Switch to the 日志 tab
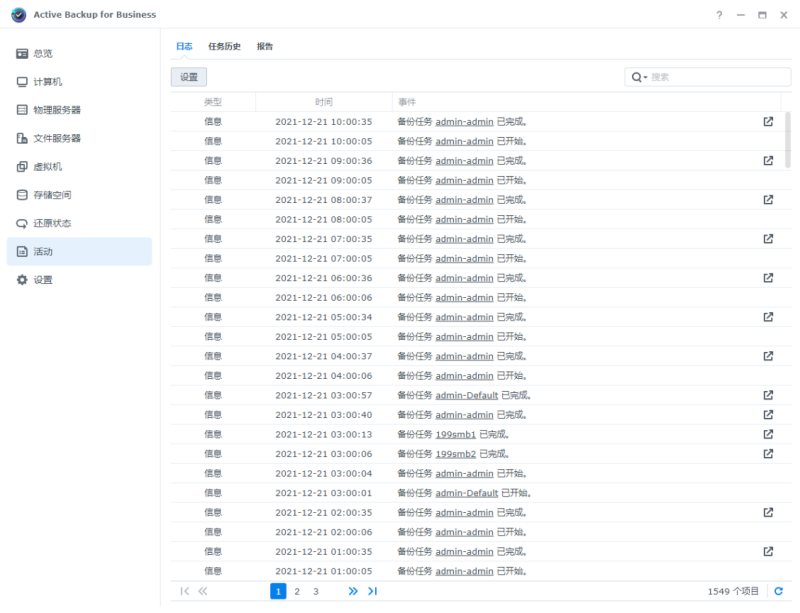 point(184,46)
